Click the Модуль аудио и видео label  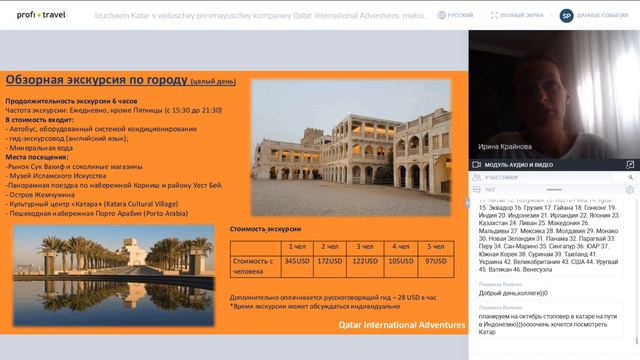[518, 164]
